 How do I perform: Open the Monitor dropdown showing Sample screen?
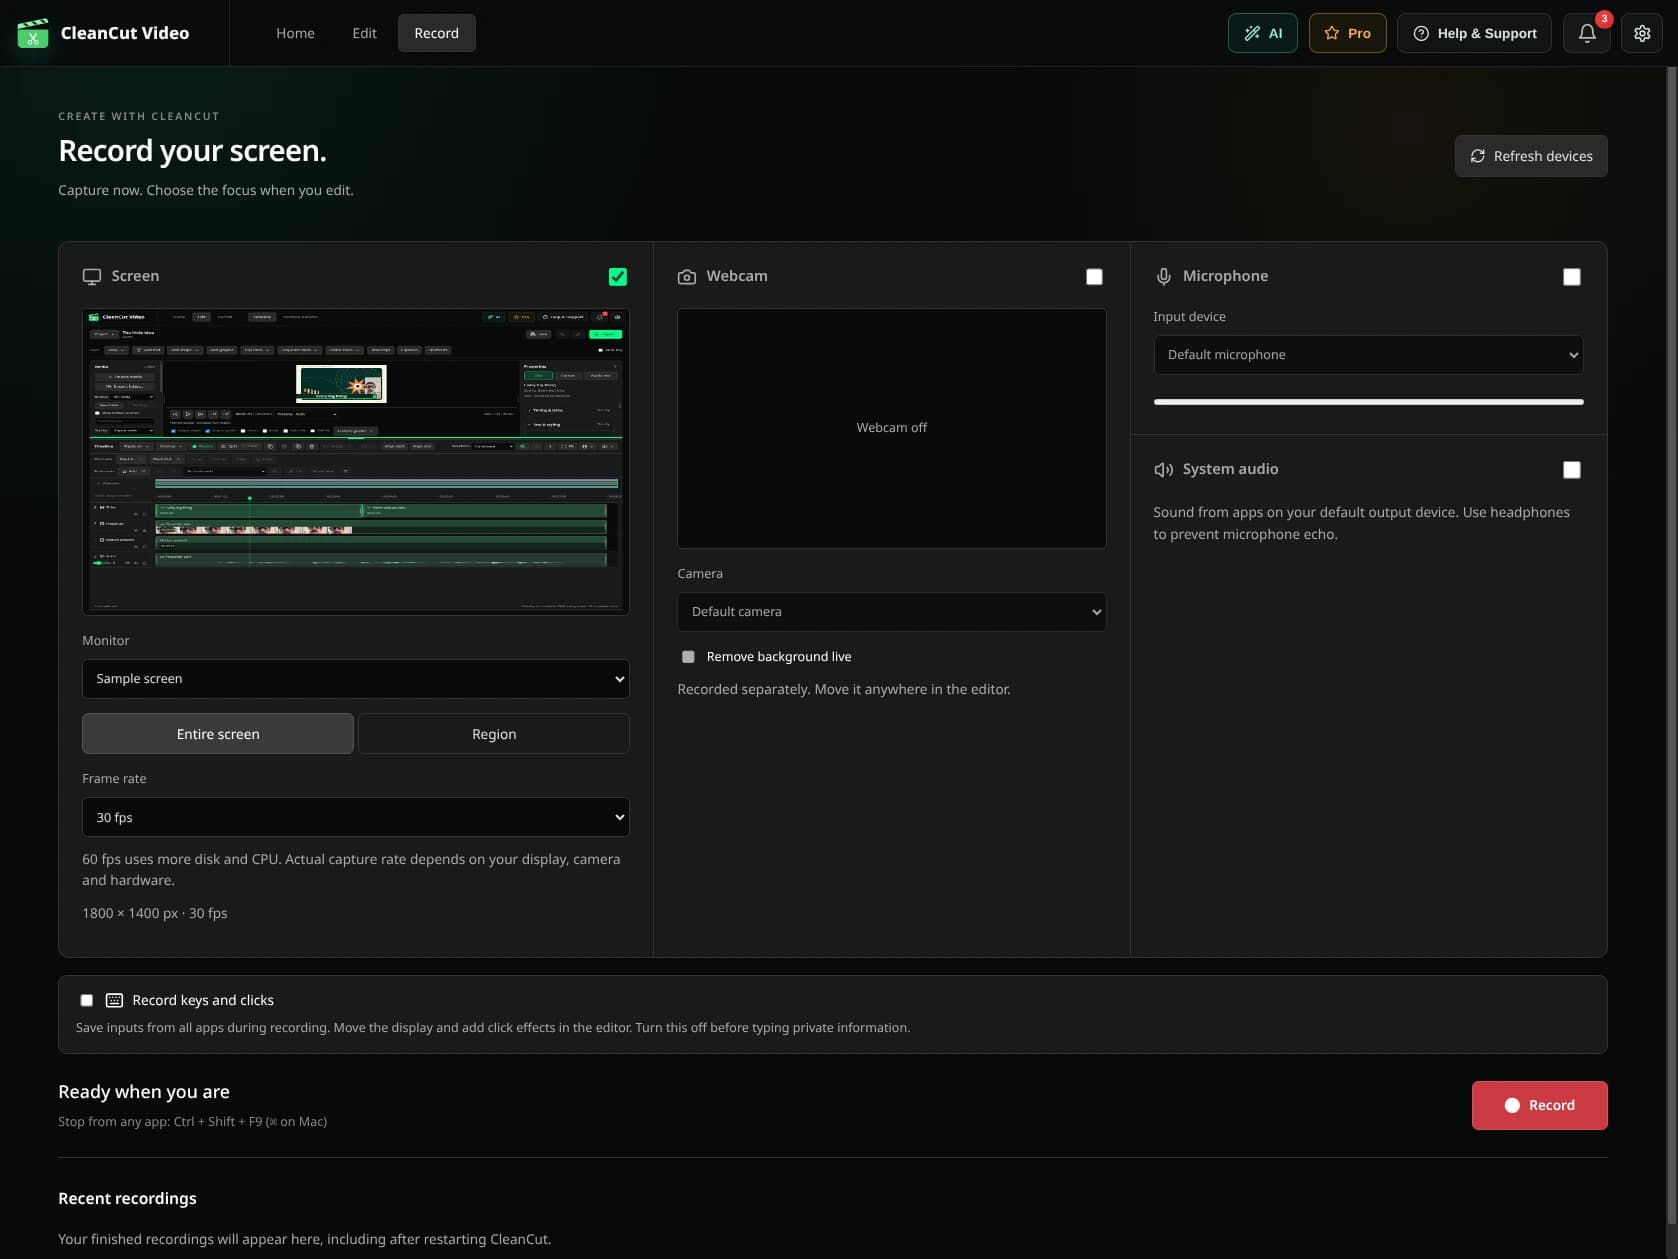[355, 679]
